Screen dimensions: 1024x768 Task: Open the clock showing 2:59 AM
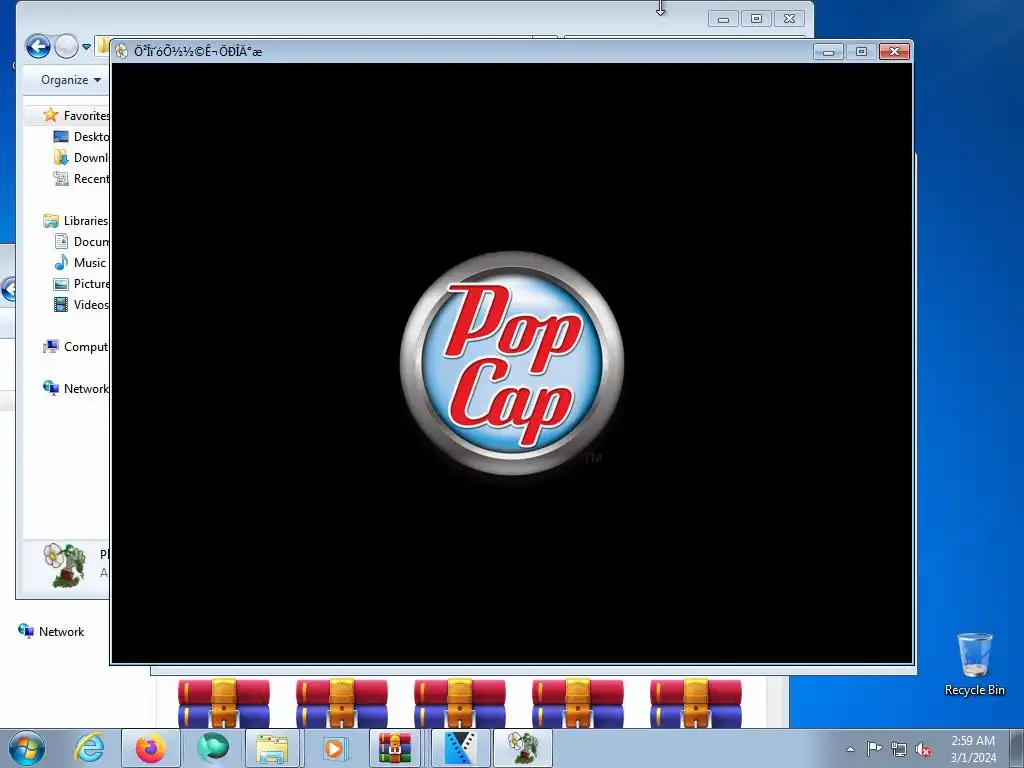[973, 749]
